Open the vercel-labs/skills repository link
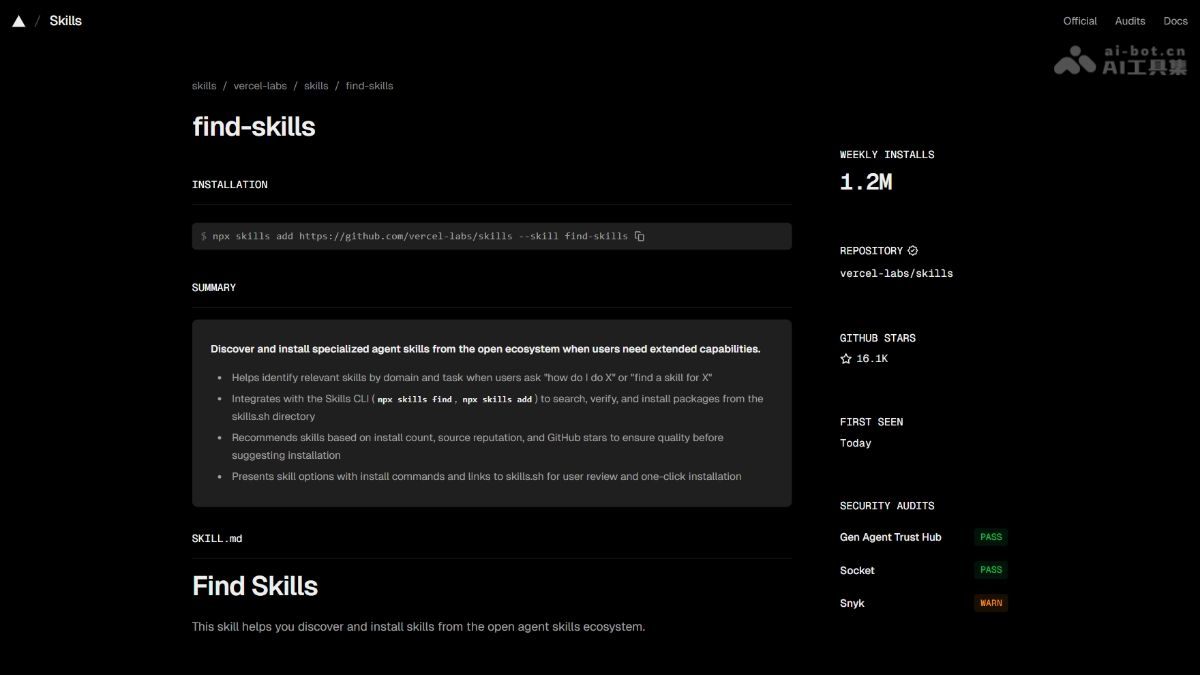The width and height of the screenshot is (1200, 675). click(x=896, y=274)
